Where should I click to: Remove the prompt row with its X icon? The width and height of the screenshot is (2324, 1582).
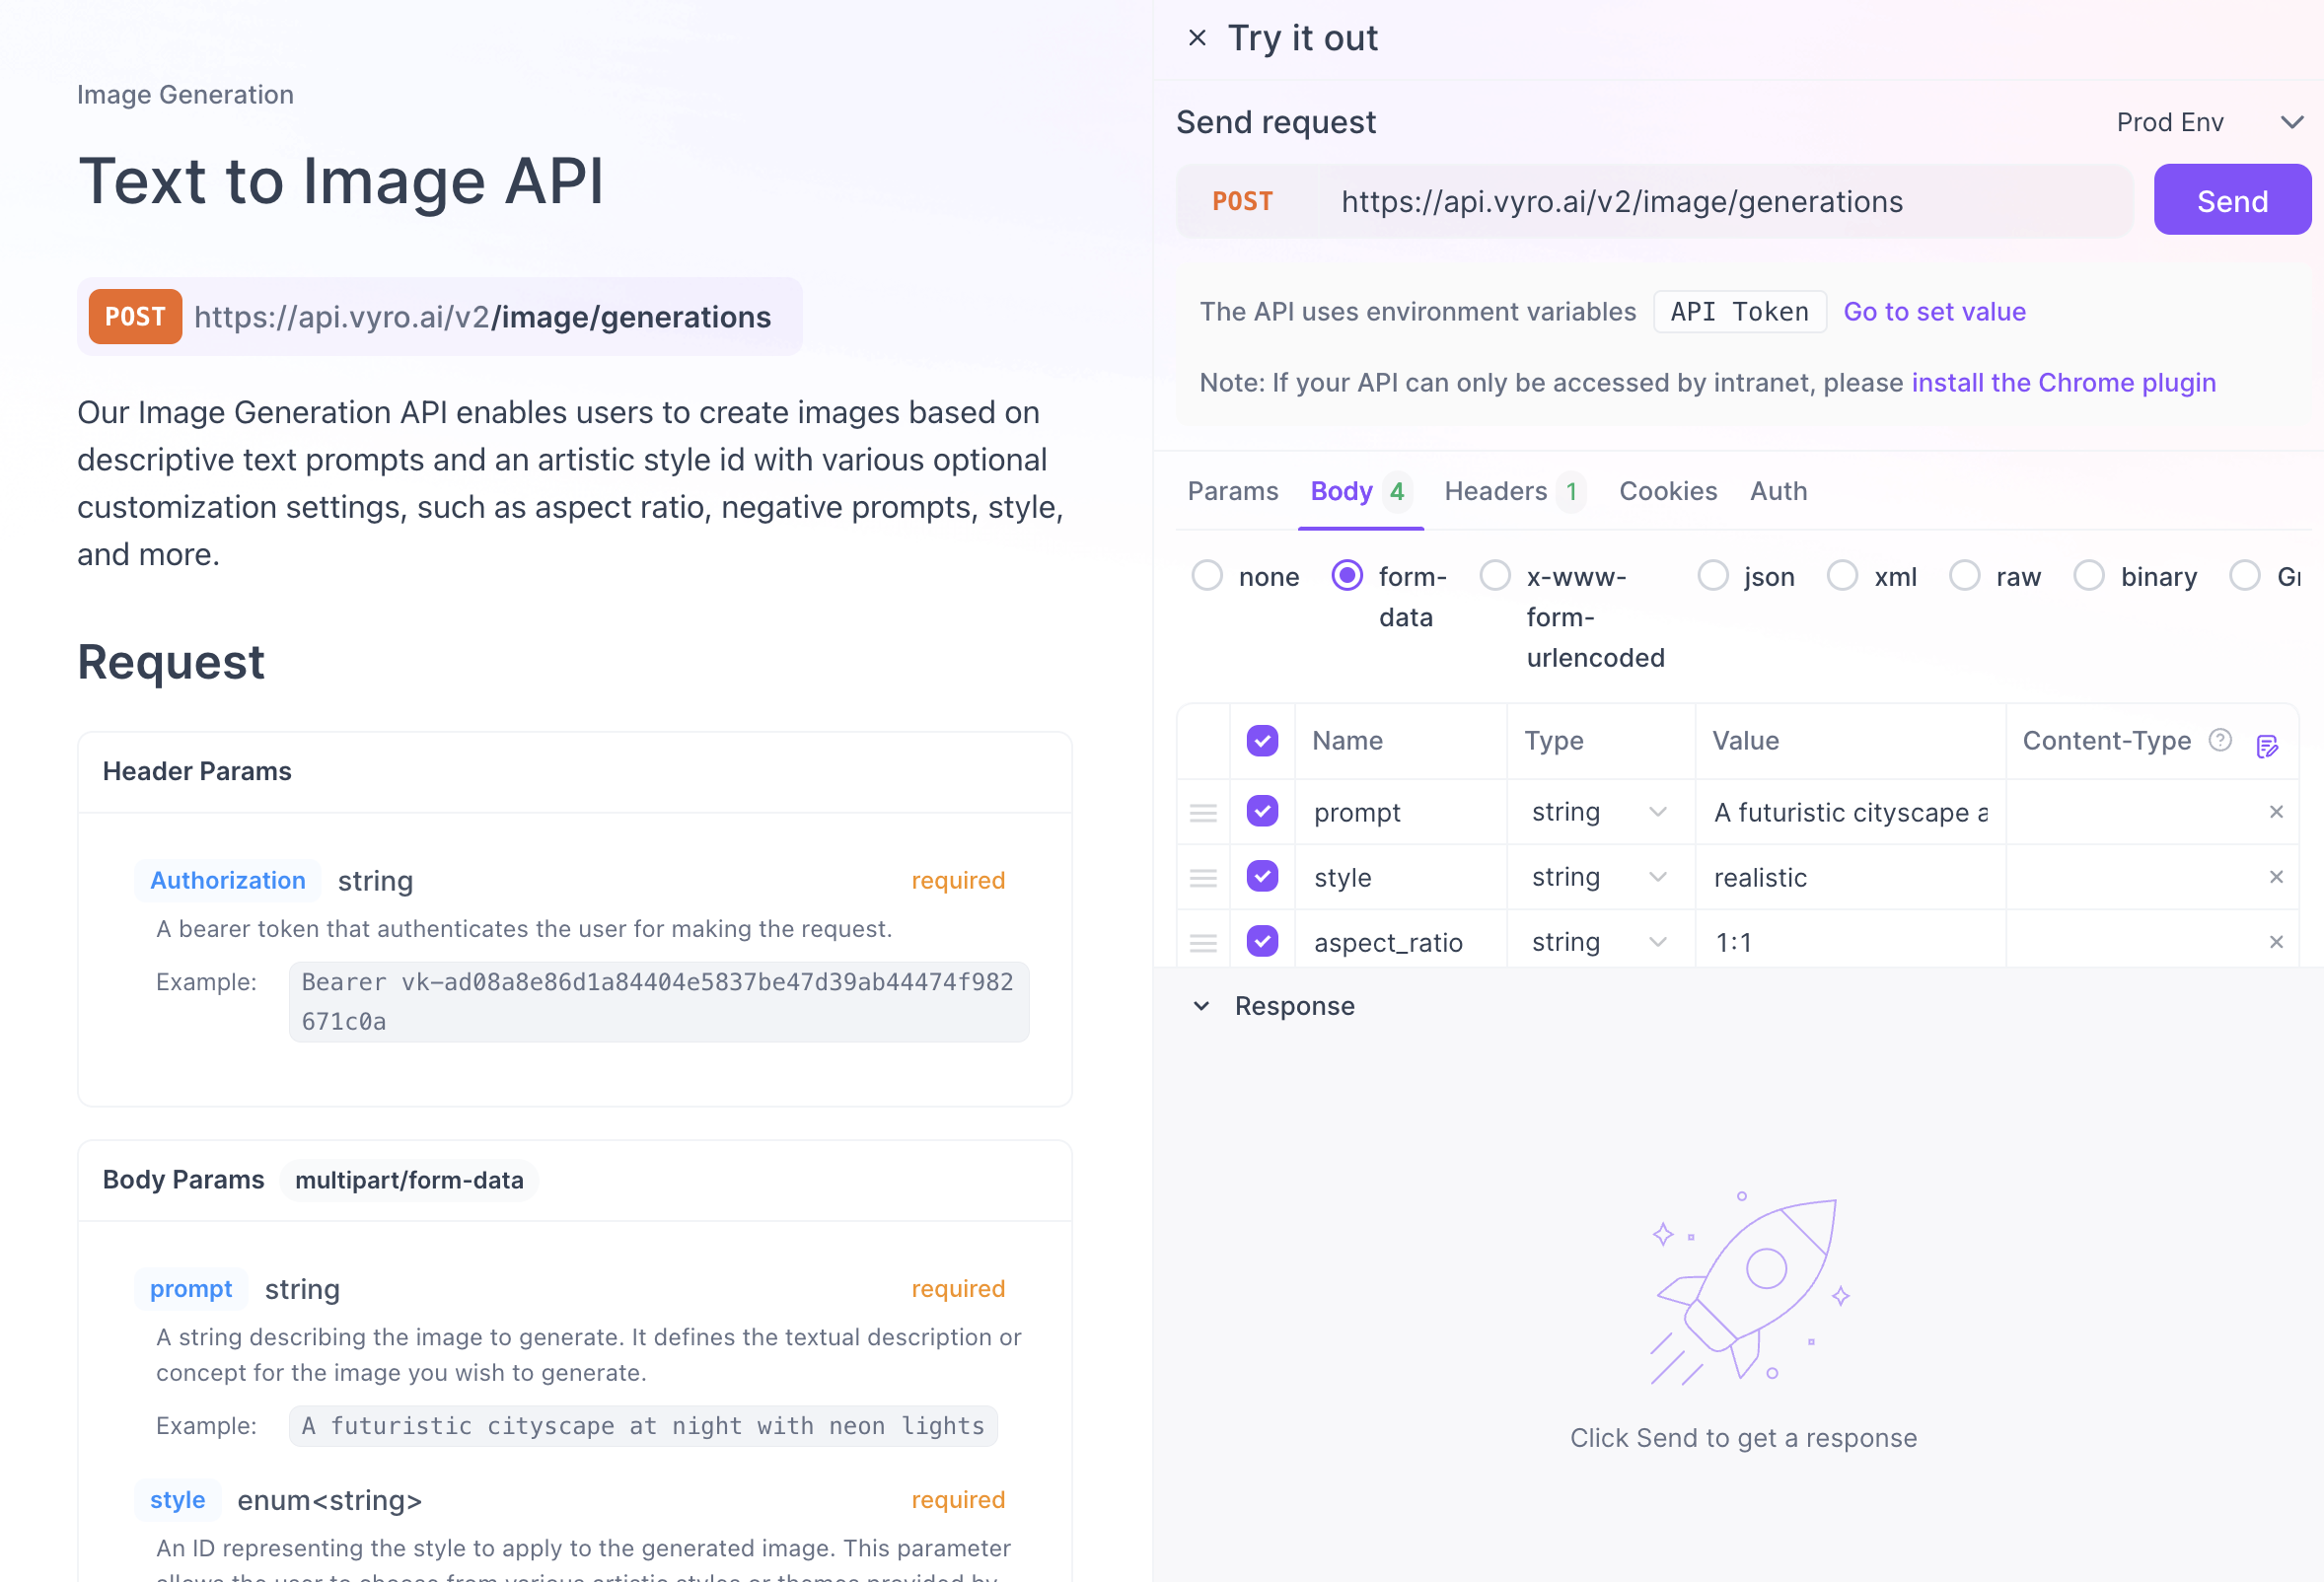pyautogui.click(x=2276, y=812)
